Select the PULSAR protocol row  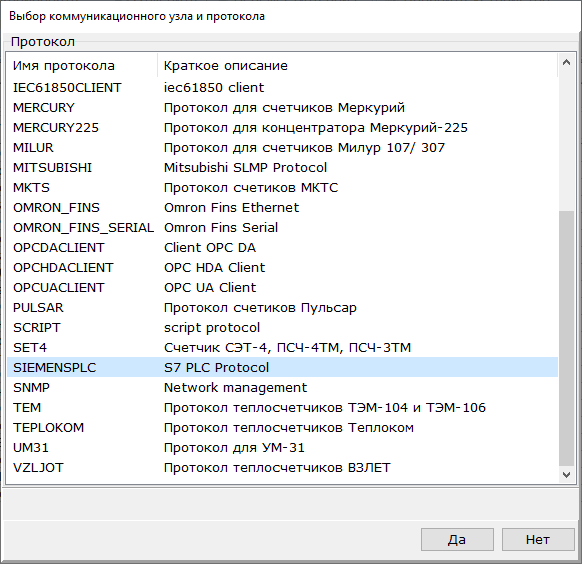(x=282, y=308)
